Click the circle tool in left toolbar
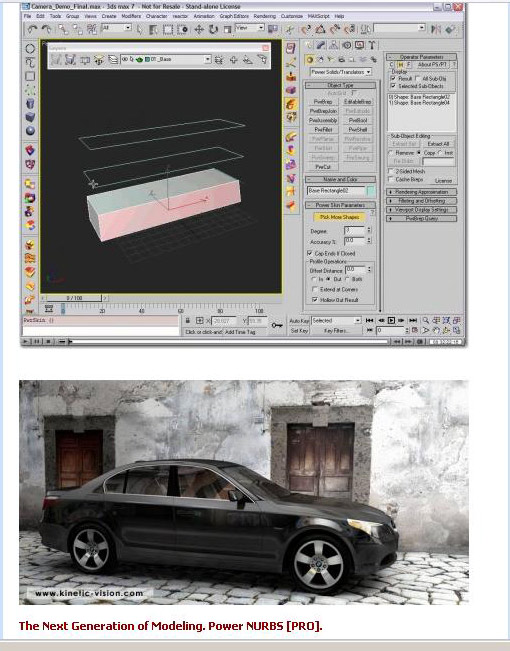The height and width of the screenshot is (651, 510). (x=30, y=49)
